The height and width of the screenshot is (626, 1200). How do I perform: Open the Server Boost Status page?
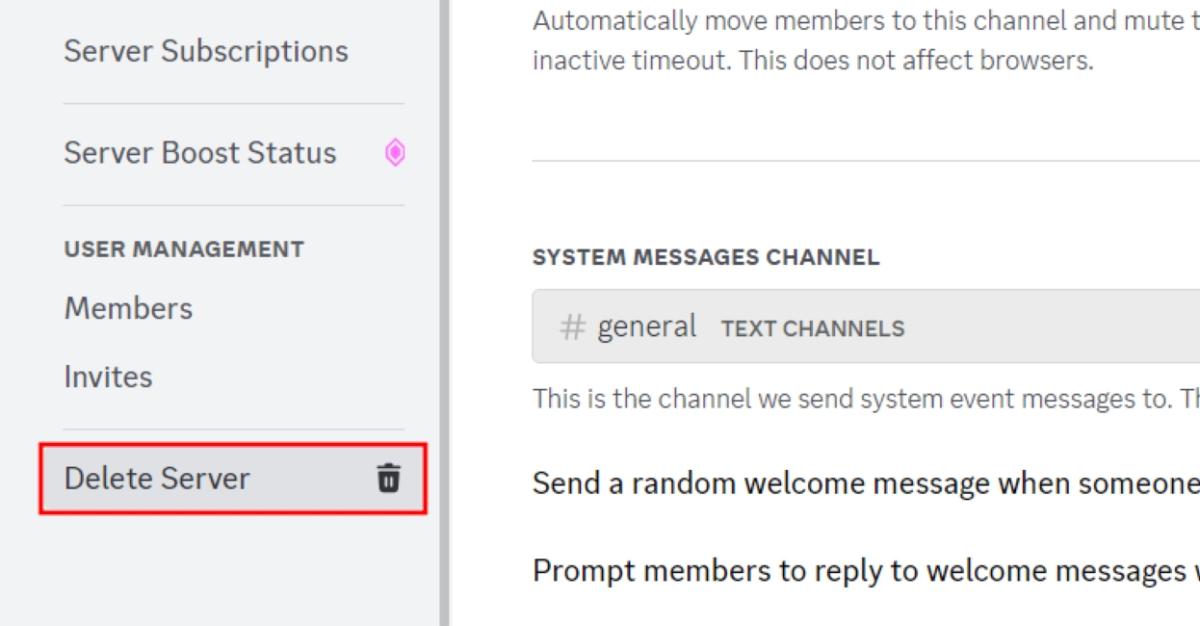pos(199,153)
